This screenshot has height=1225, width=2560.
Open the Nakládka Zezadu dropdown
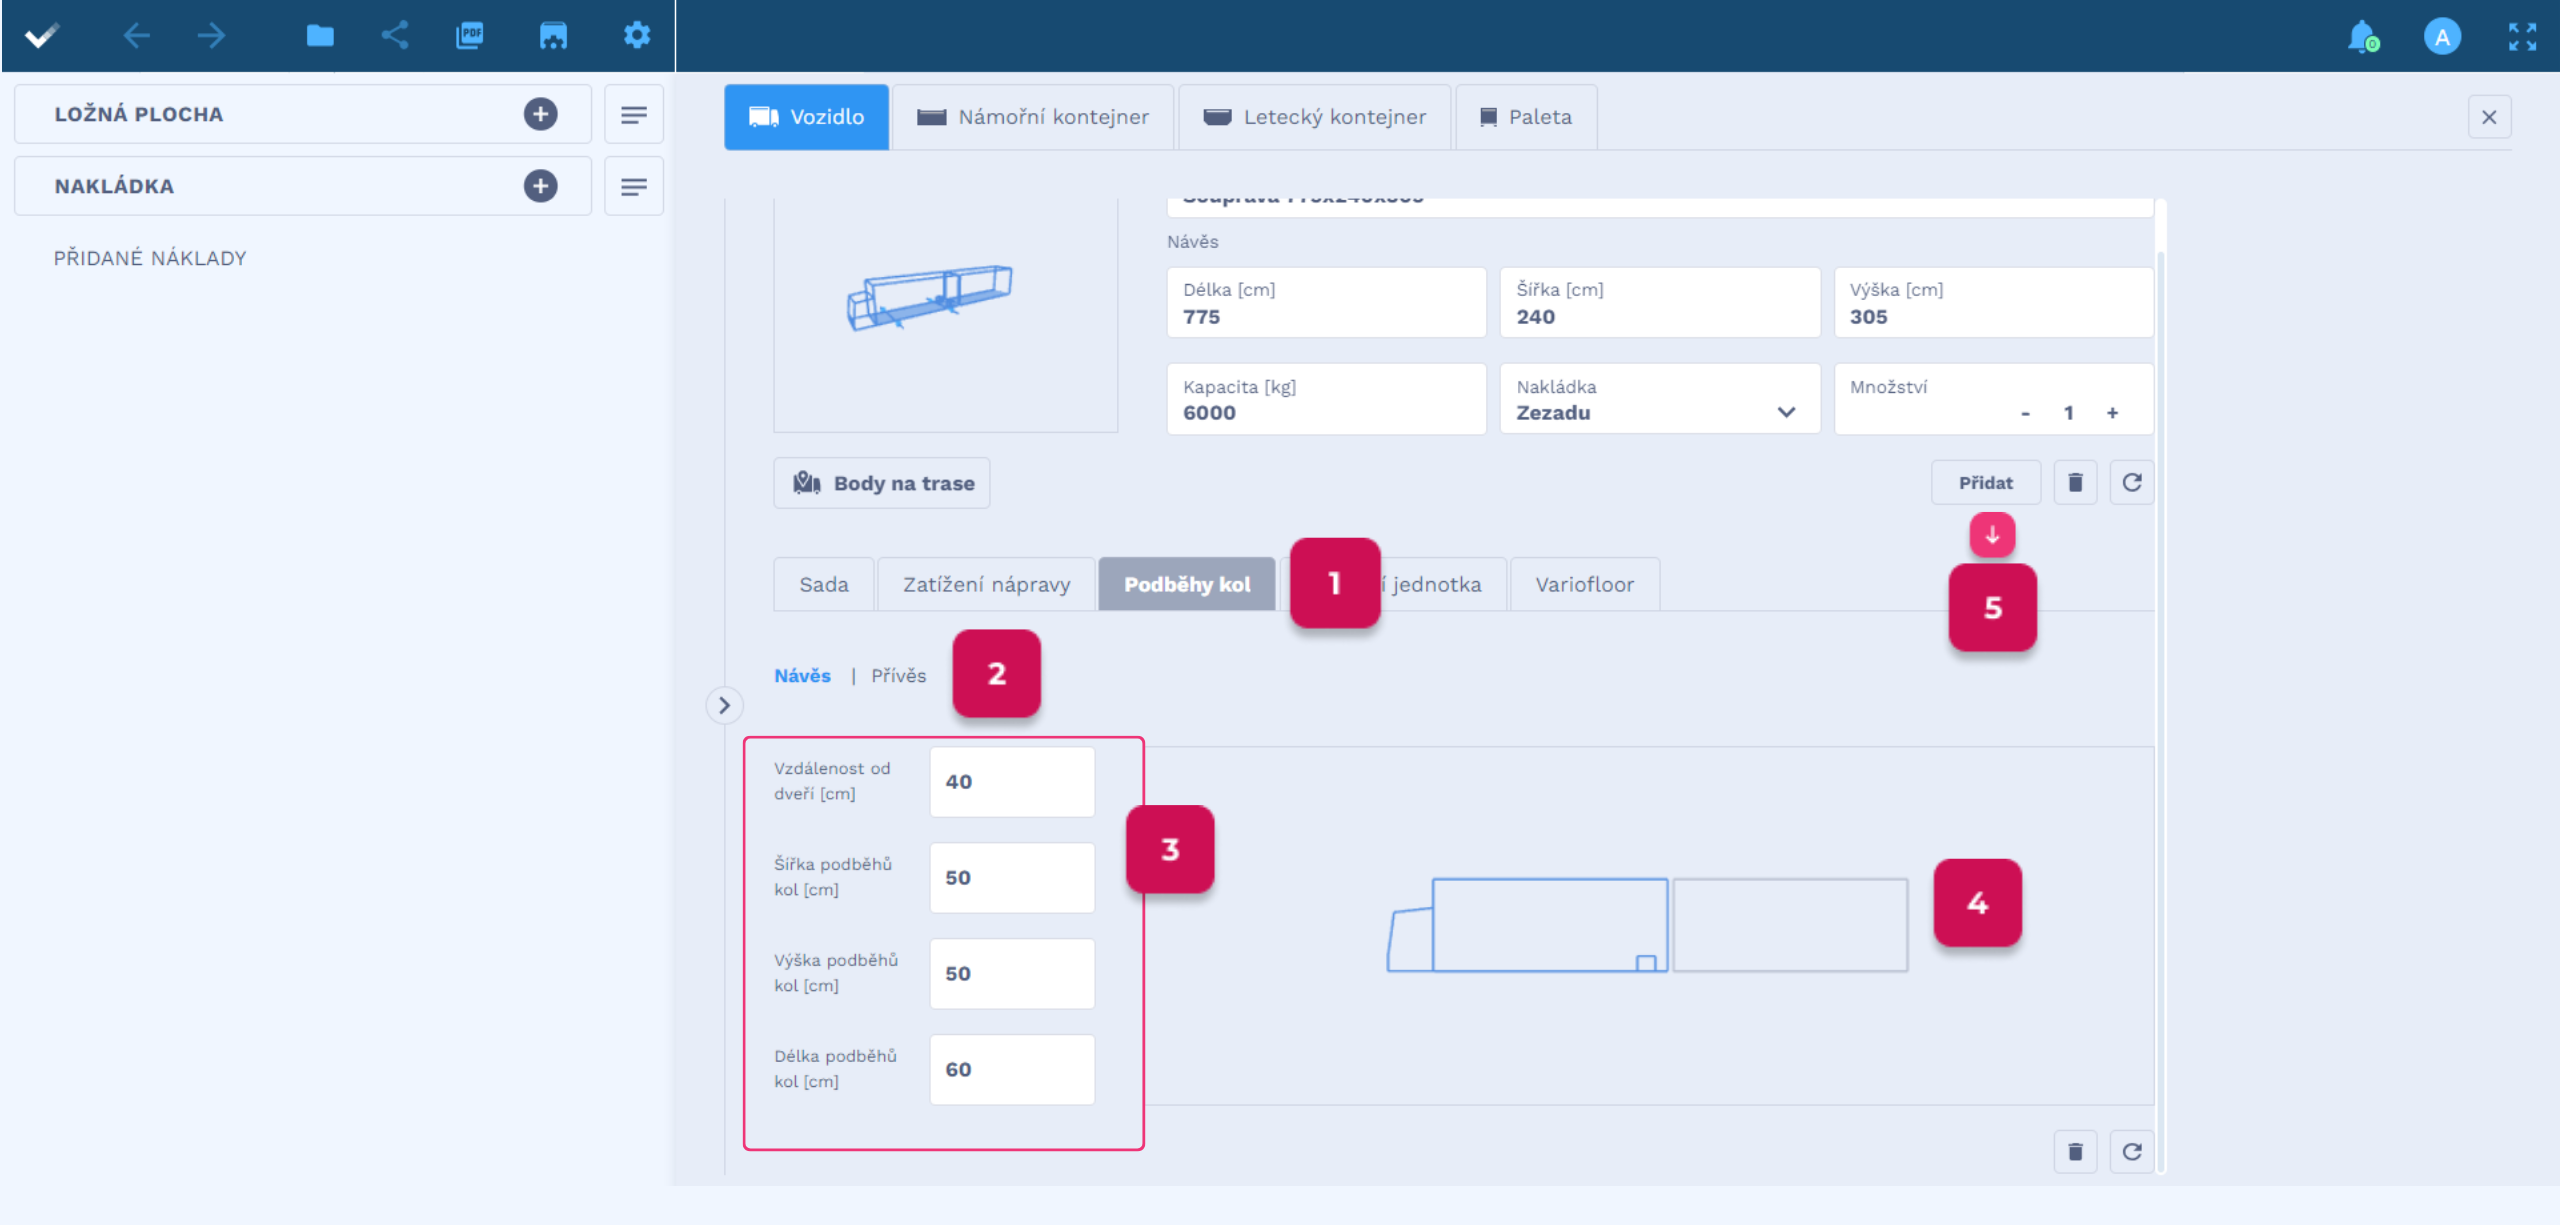click(x=1659, y=399)
